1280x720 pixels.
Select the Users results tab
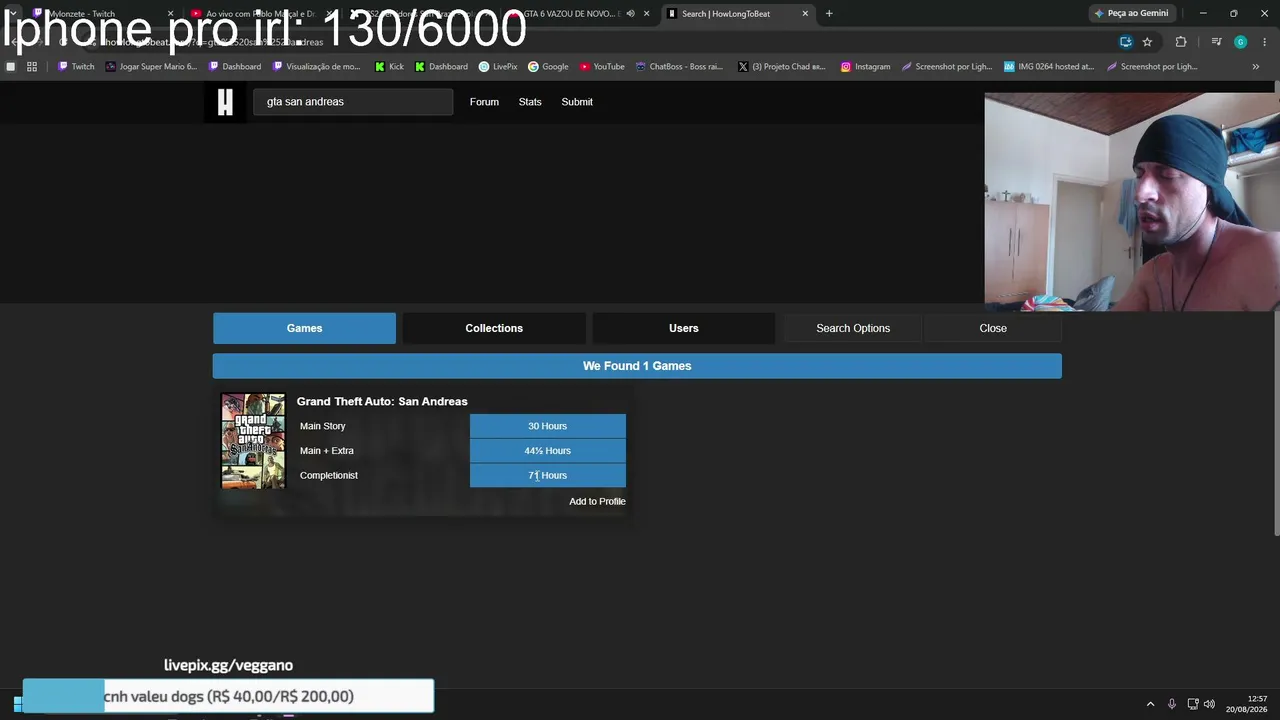pos(684,328)
